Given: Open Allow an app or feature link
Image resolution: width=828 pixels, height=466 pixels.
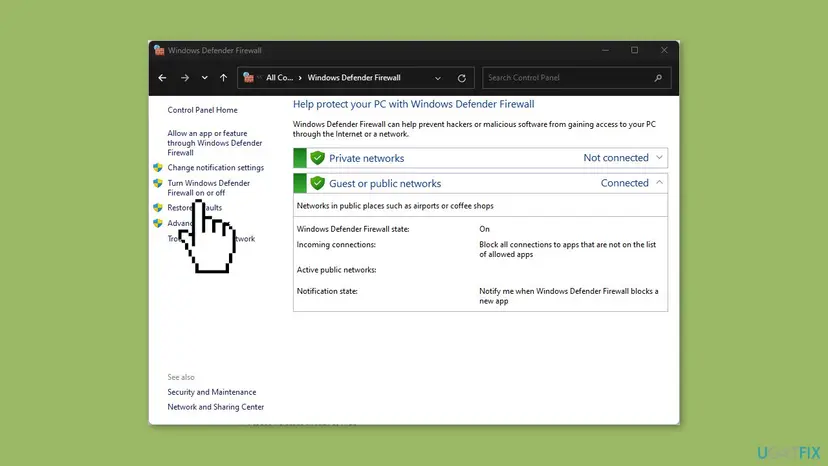Looking at the screenshot, I should 214,143.
